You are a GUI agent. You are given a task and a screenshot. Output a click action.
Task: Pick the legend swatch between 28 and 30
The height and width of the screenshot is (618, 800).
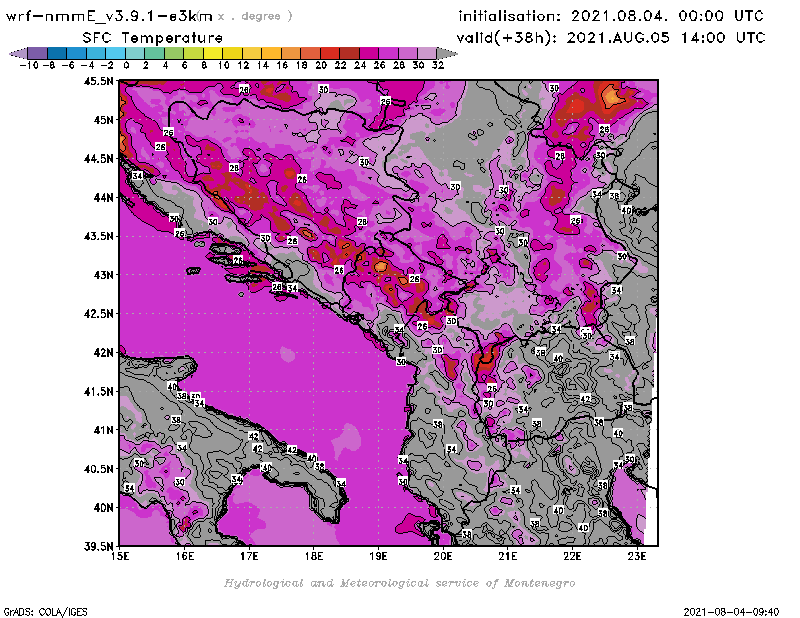[408, 53]
